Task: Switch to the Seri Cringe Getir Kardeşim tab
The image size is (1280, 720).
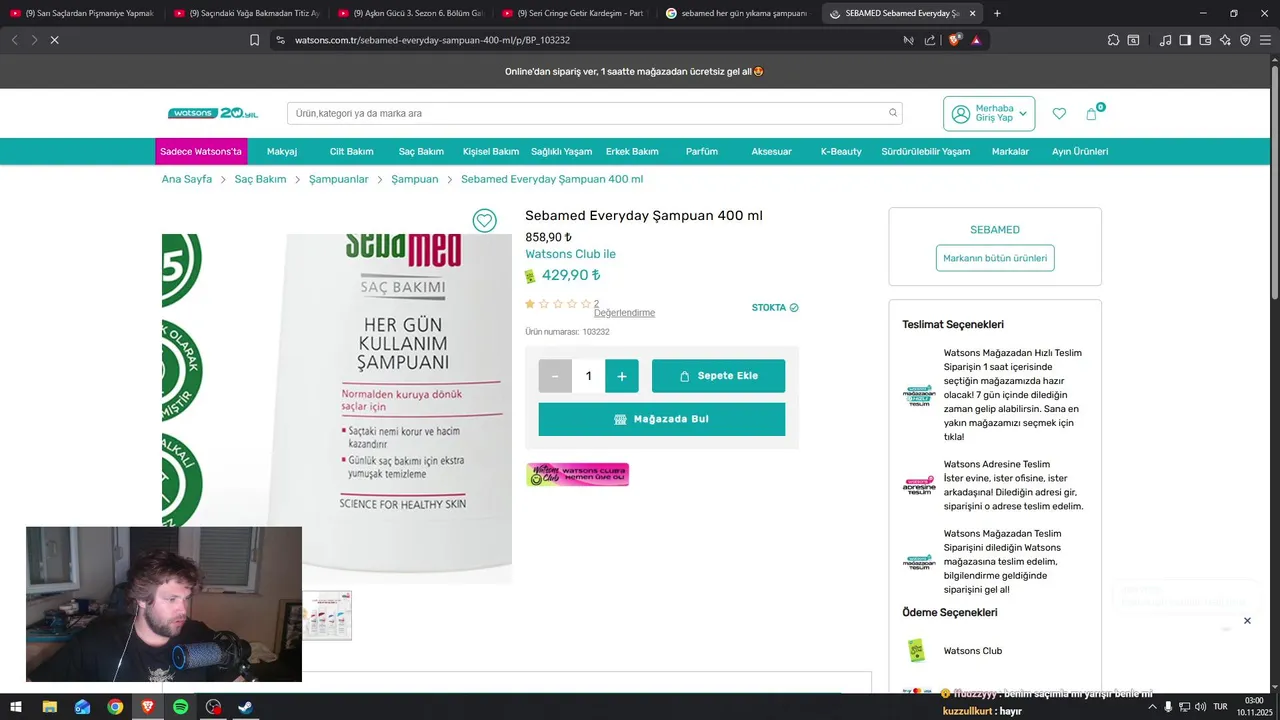Action: [x=574, y=13]
